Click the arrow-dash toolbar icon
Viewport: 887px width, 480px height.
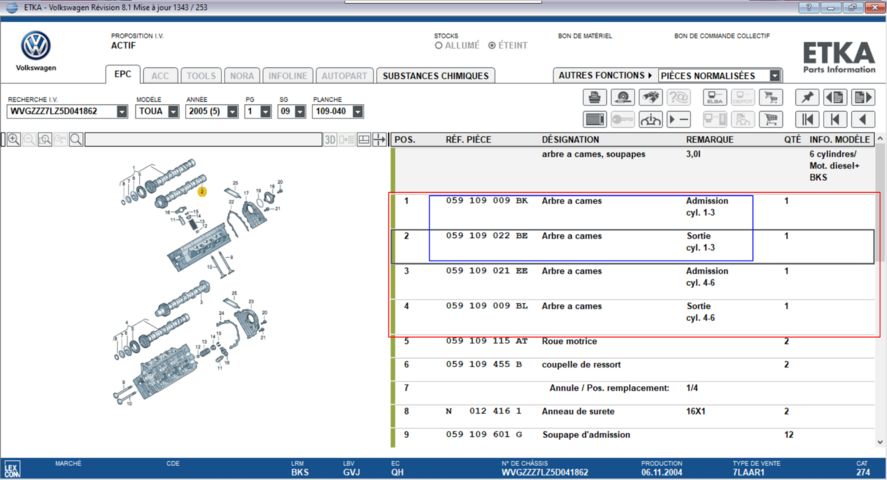click(x=678, y=119)
